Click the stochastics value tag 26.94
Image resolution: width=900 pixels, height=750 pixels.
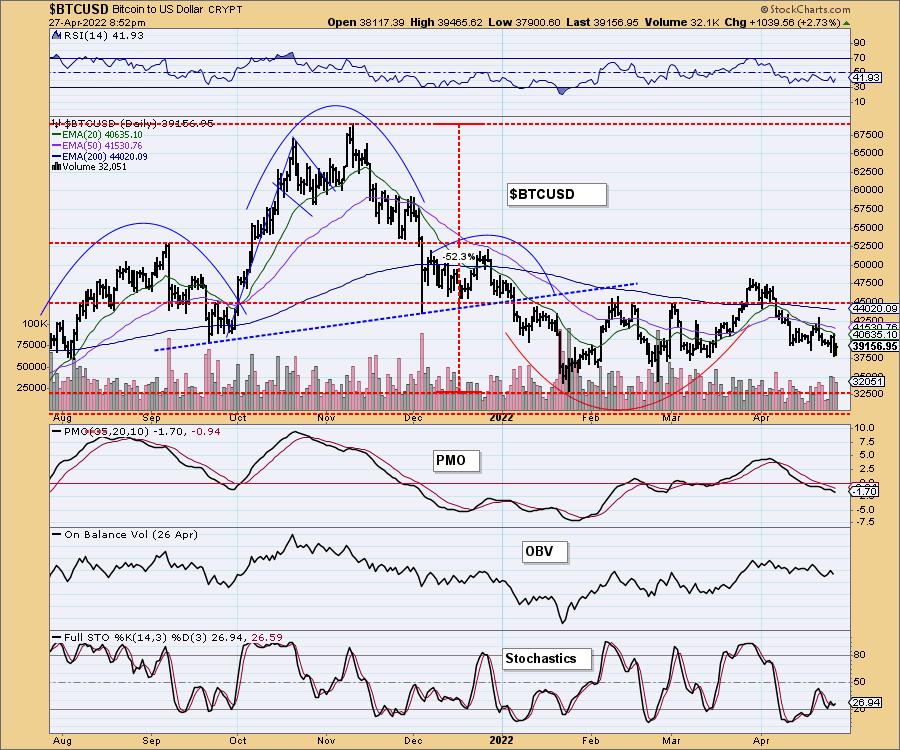[x=866, y=703]
